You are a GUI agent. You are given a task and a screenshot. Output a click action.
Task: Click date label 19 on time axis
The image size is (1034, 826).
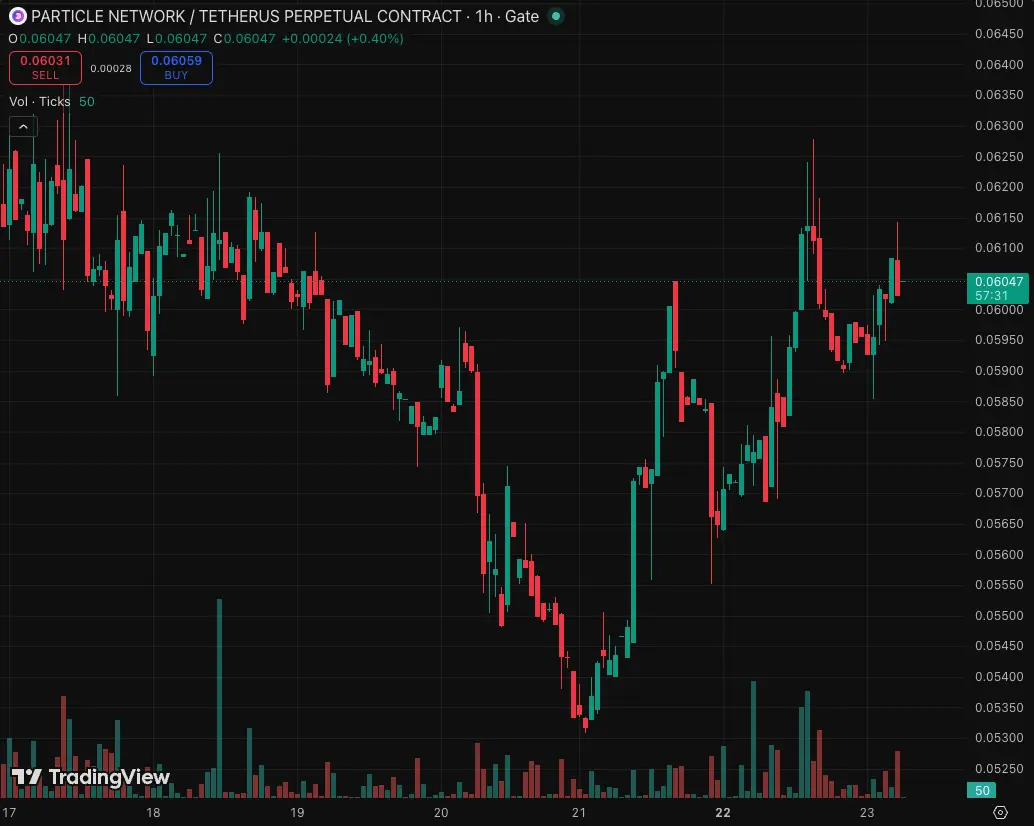tap(297, 813)
